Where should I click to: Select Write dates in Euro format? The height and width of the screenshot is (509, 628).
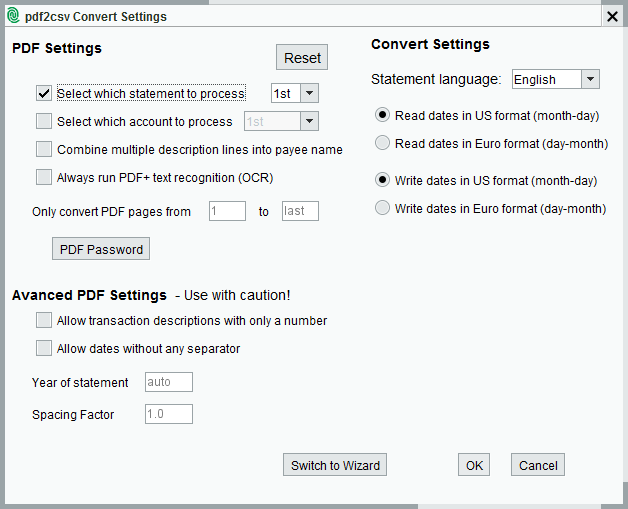click(x=382, y=208)
